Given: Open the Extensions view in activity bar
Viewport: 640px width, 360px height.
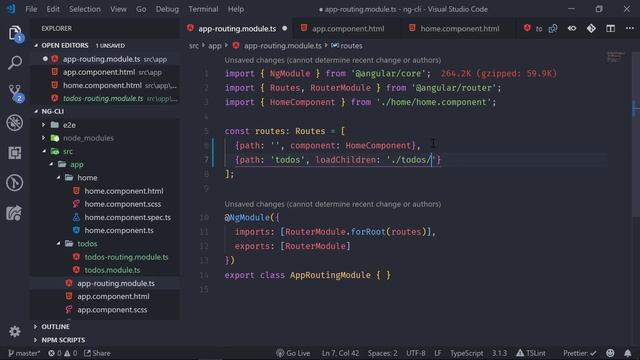Looking at the screenshot, I should [15, 153].
